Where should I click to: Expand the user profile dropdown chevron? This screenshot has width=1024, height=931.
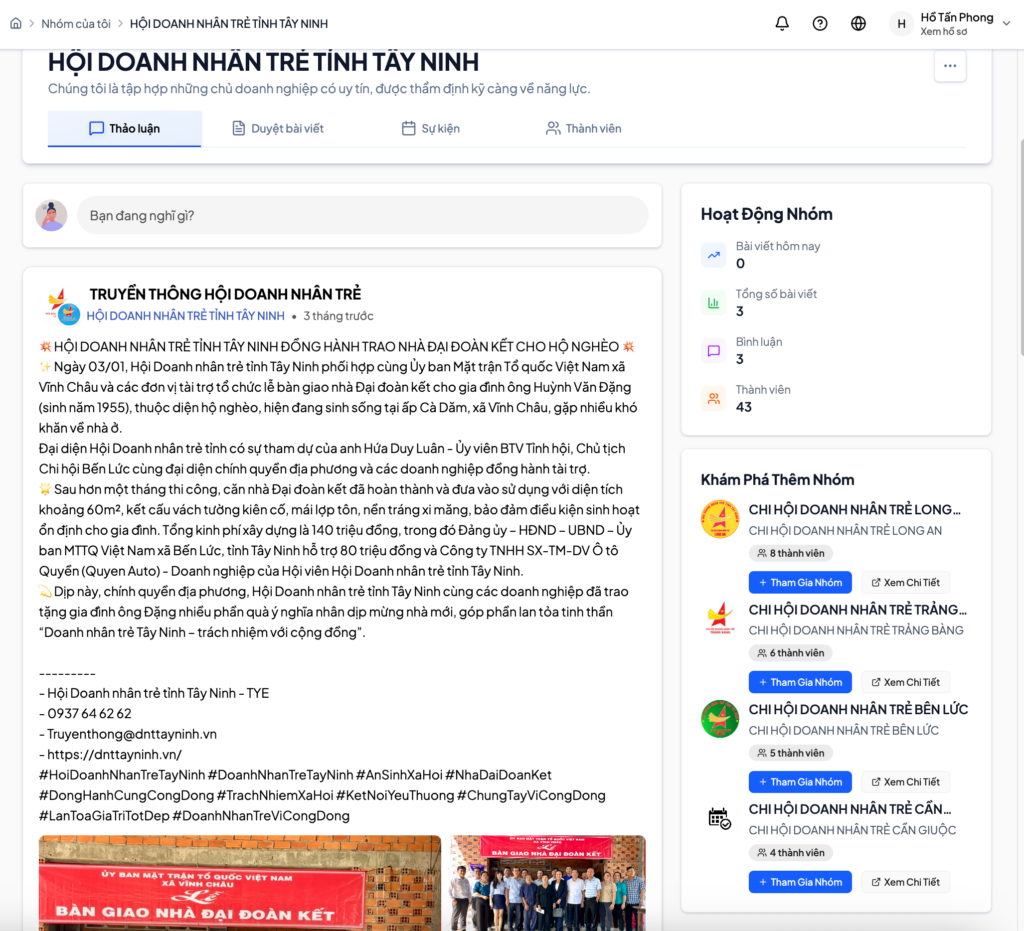tap(1006, 24)
